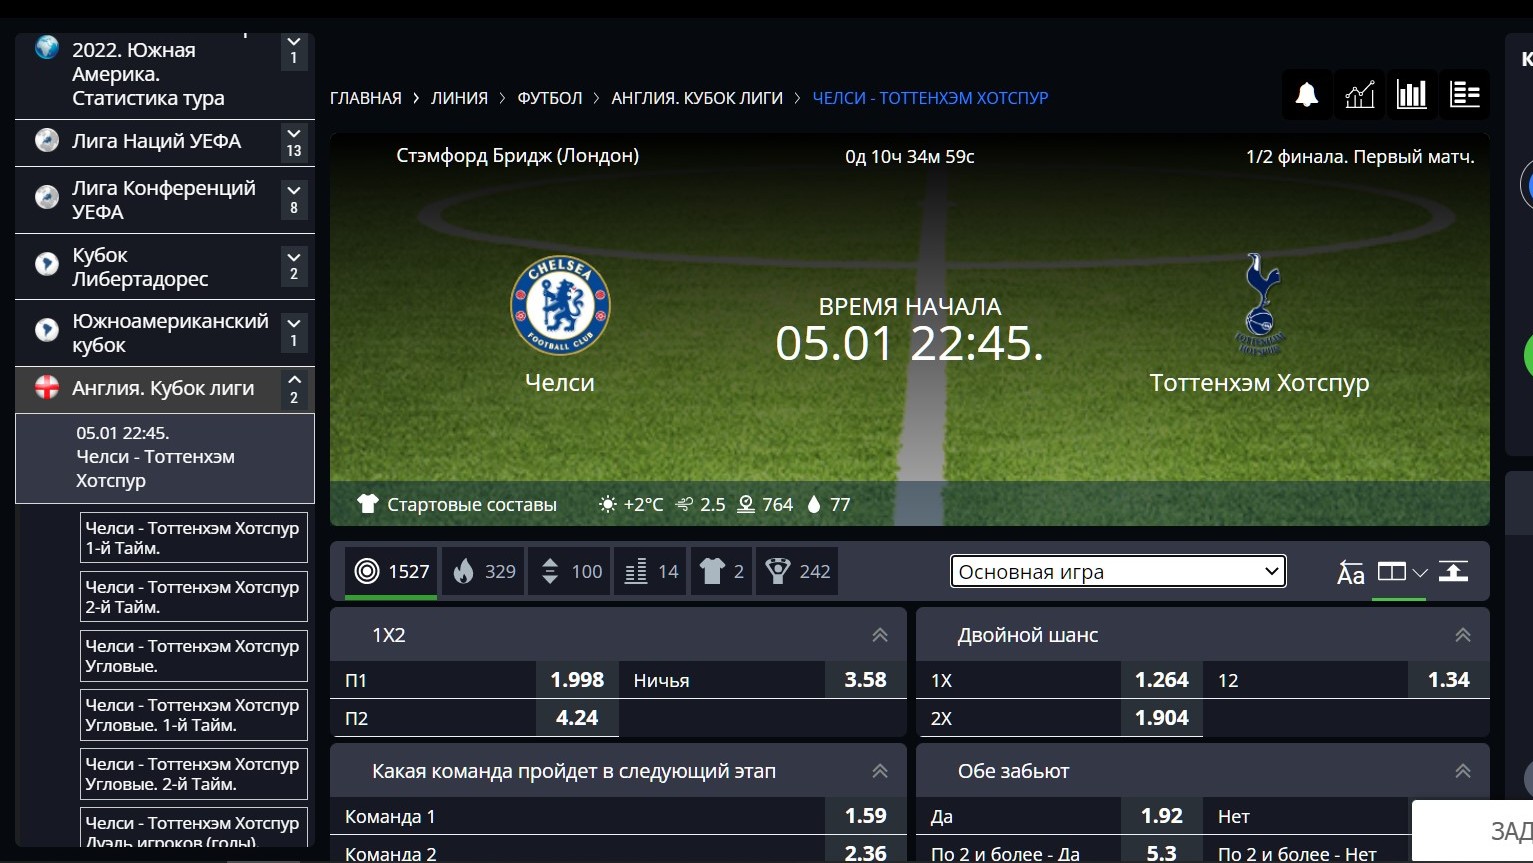This screenshot has height=863, width=1533.
Task: Select the 1527 all markets tab
Action: click(391, 572)
